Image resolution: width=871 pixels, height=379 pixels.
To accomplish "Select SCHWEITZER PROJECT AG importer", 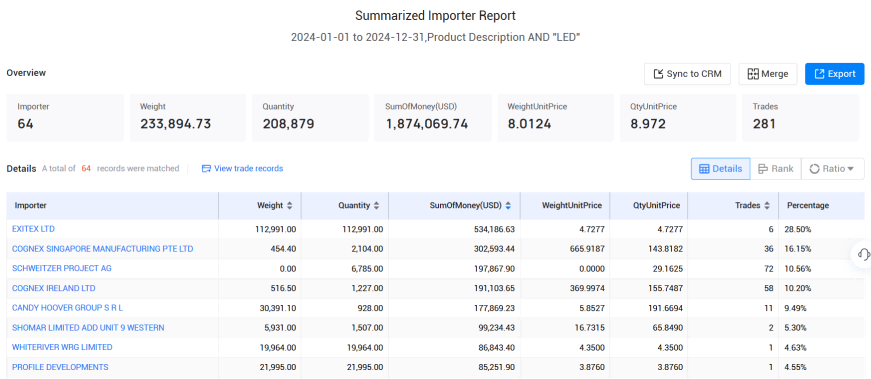I will click(x=62, y=268).
